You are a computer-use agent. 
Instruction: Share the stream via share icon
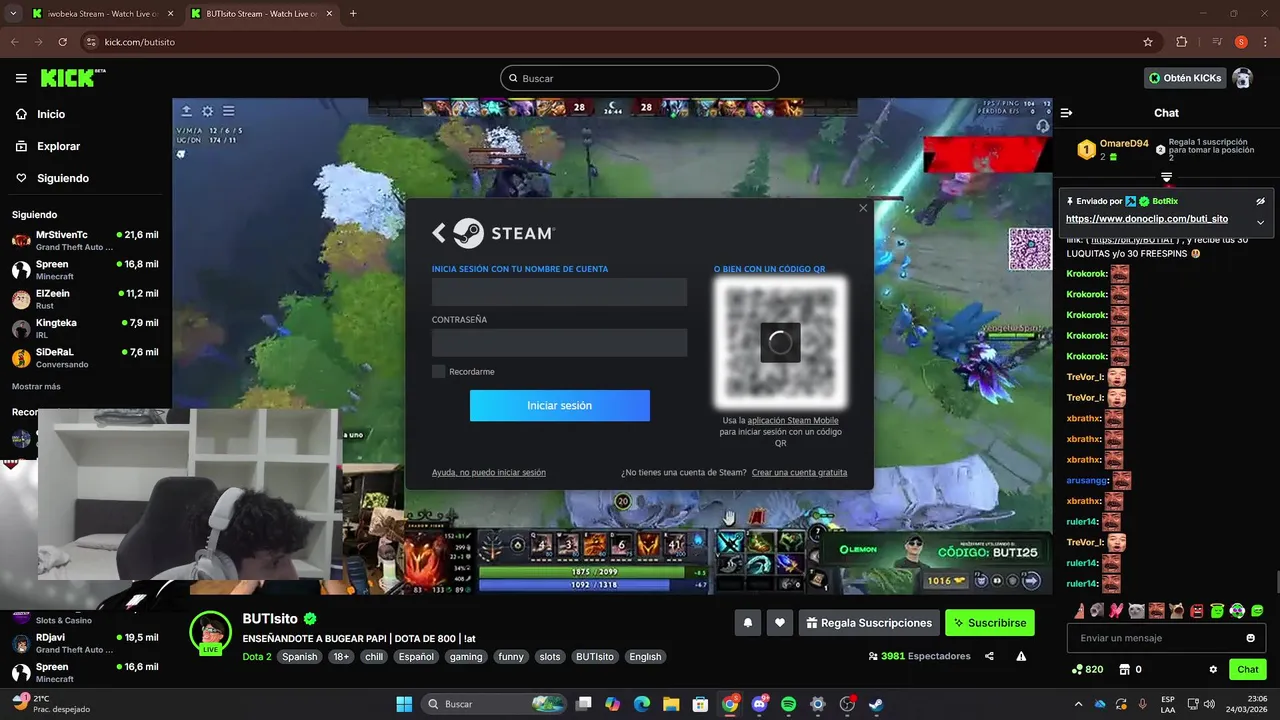989,656
